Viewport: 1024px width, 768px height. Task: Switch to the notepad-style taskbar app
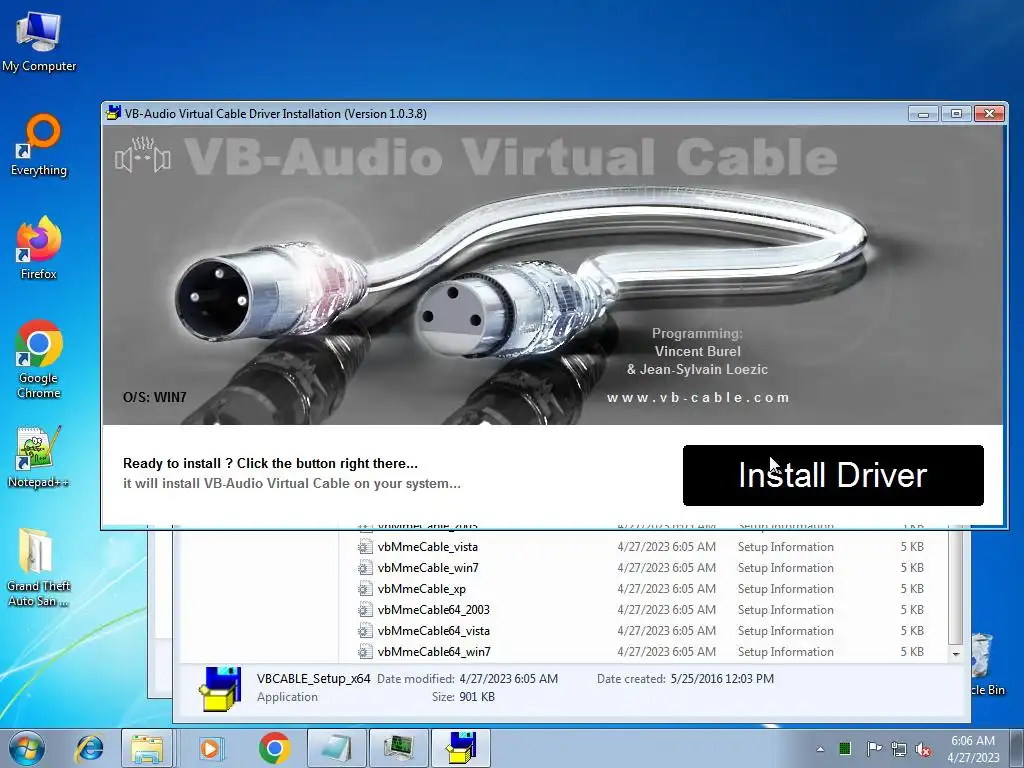click(x=337, y=748)
